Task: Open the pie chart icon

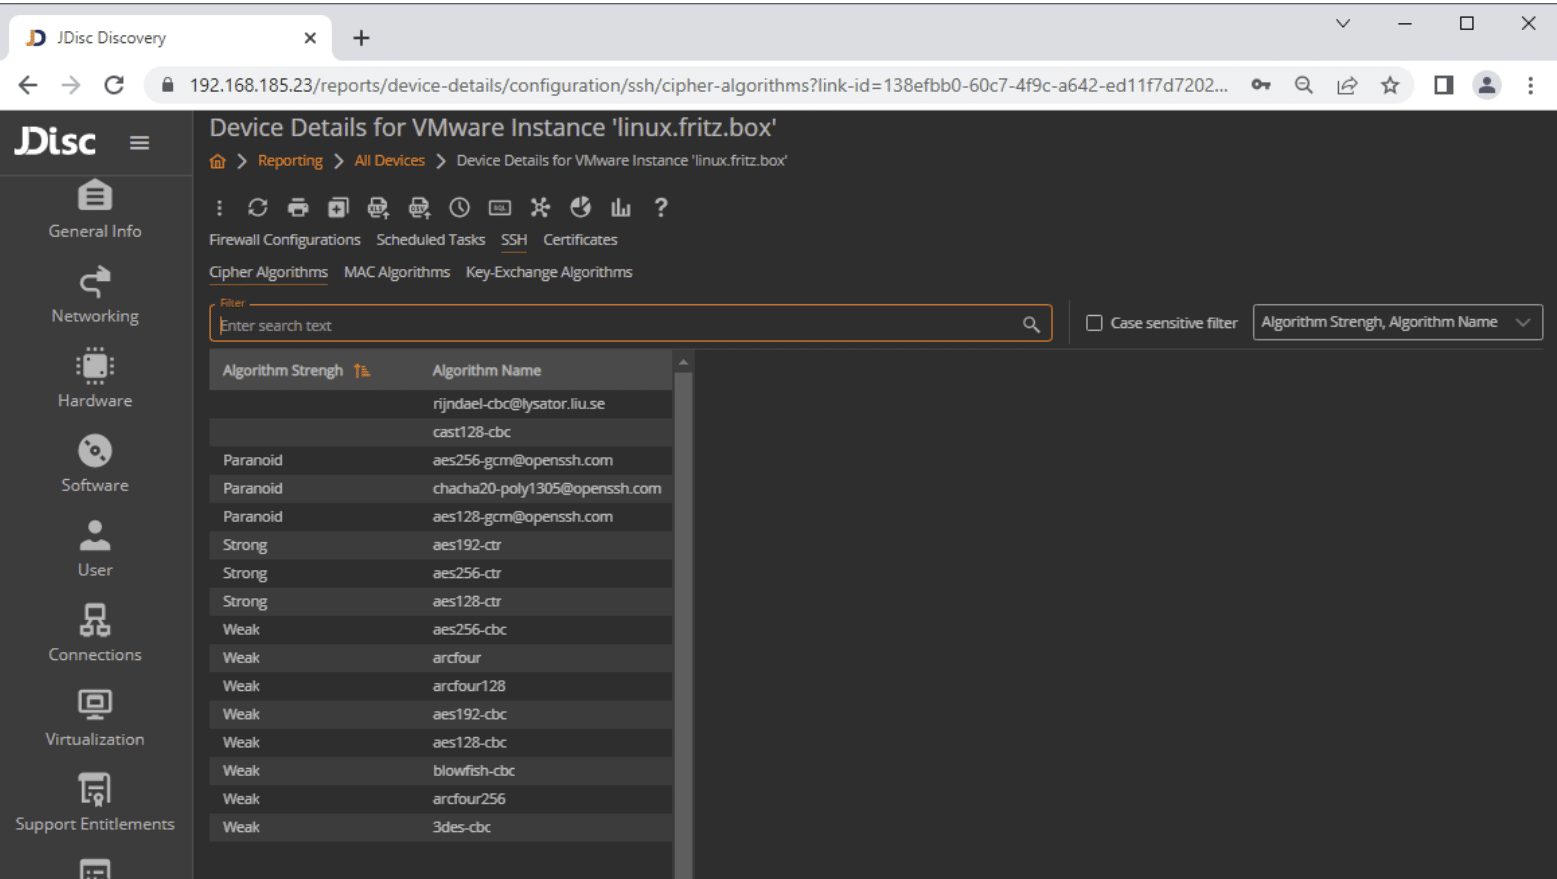Action: coord(580,207)
